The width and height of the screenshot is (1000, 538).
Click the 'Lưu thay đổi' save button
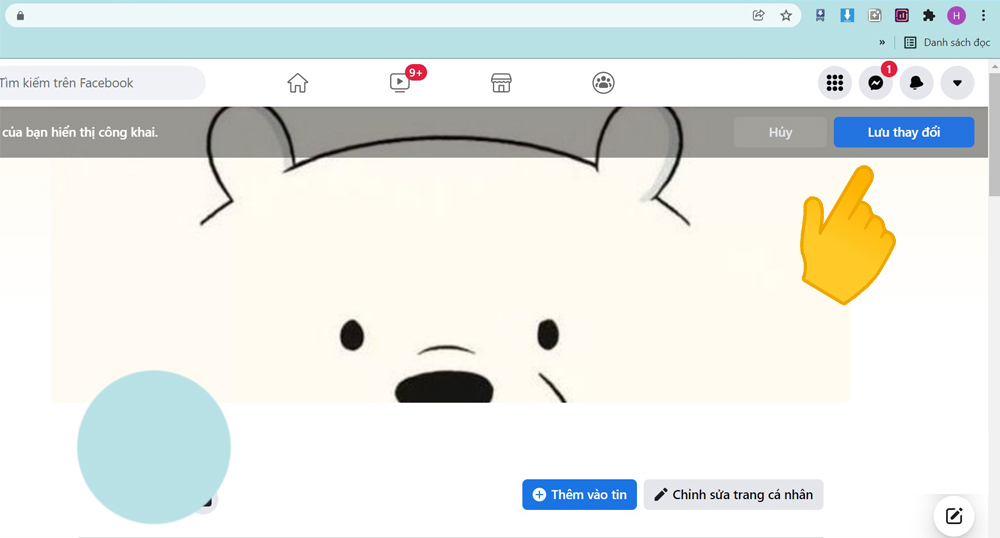pyautogui.click(x=904, y=132)
